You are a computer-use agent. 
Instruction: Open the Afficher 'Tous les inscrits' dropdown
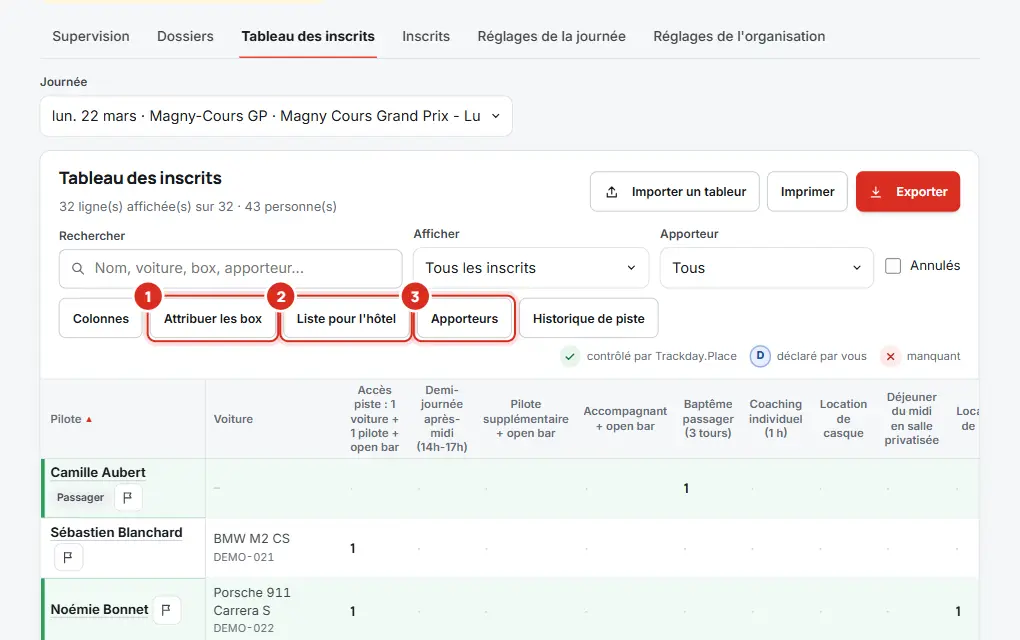point(531,268)
